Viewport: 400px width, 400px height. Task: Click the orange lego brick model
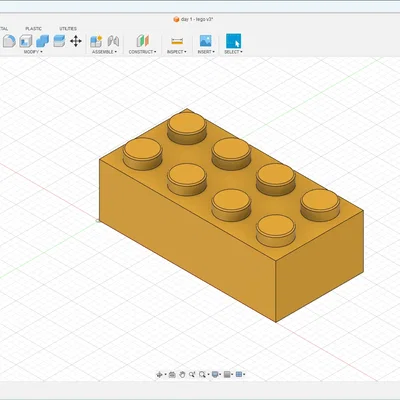231,215
